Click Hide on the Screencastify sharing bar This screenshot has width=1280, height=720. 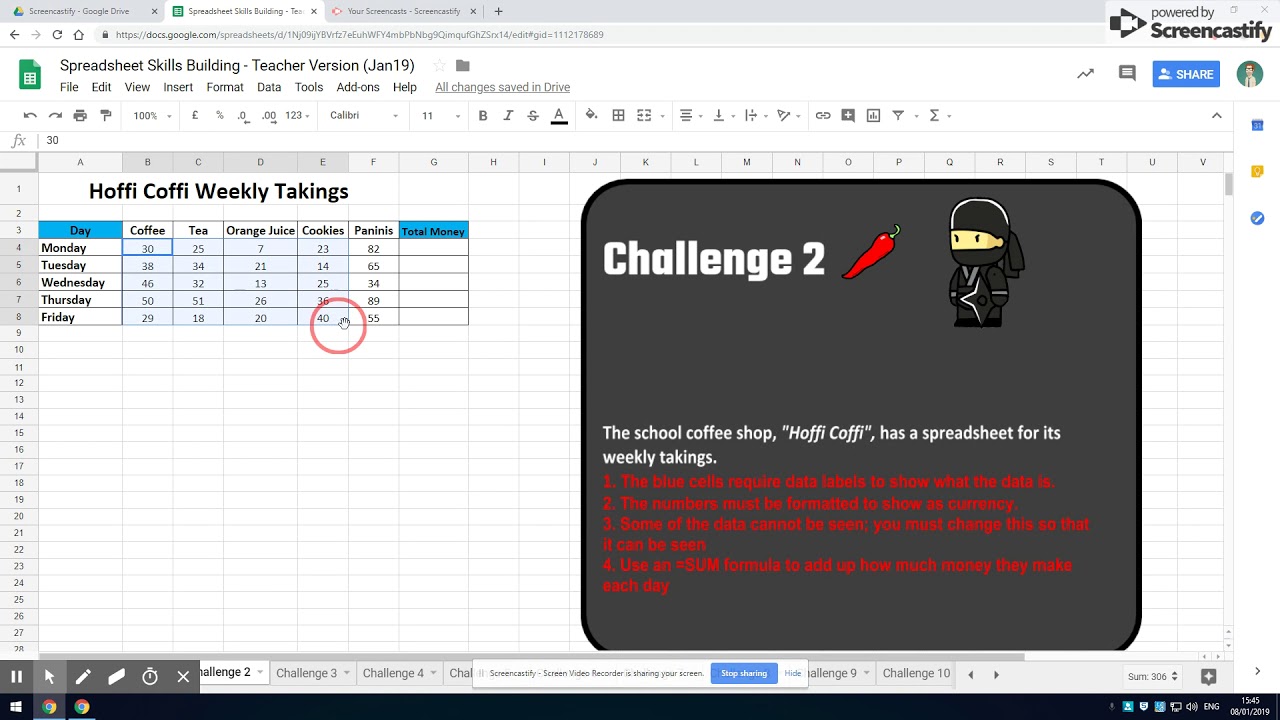[792, 673]
